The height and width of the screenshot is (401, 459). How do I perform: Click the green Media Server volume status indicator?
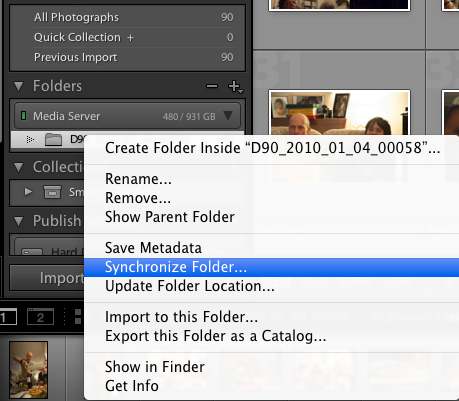23,116
